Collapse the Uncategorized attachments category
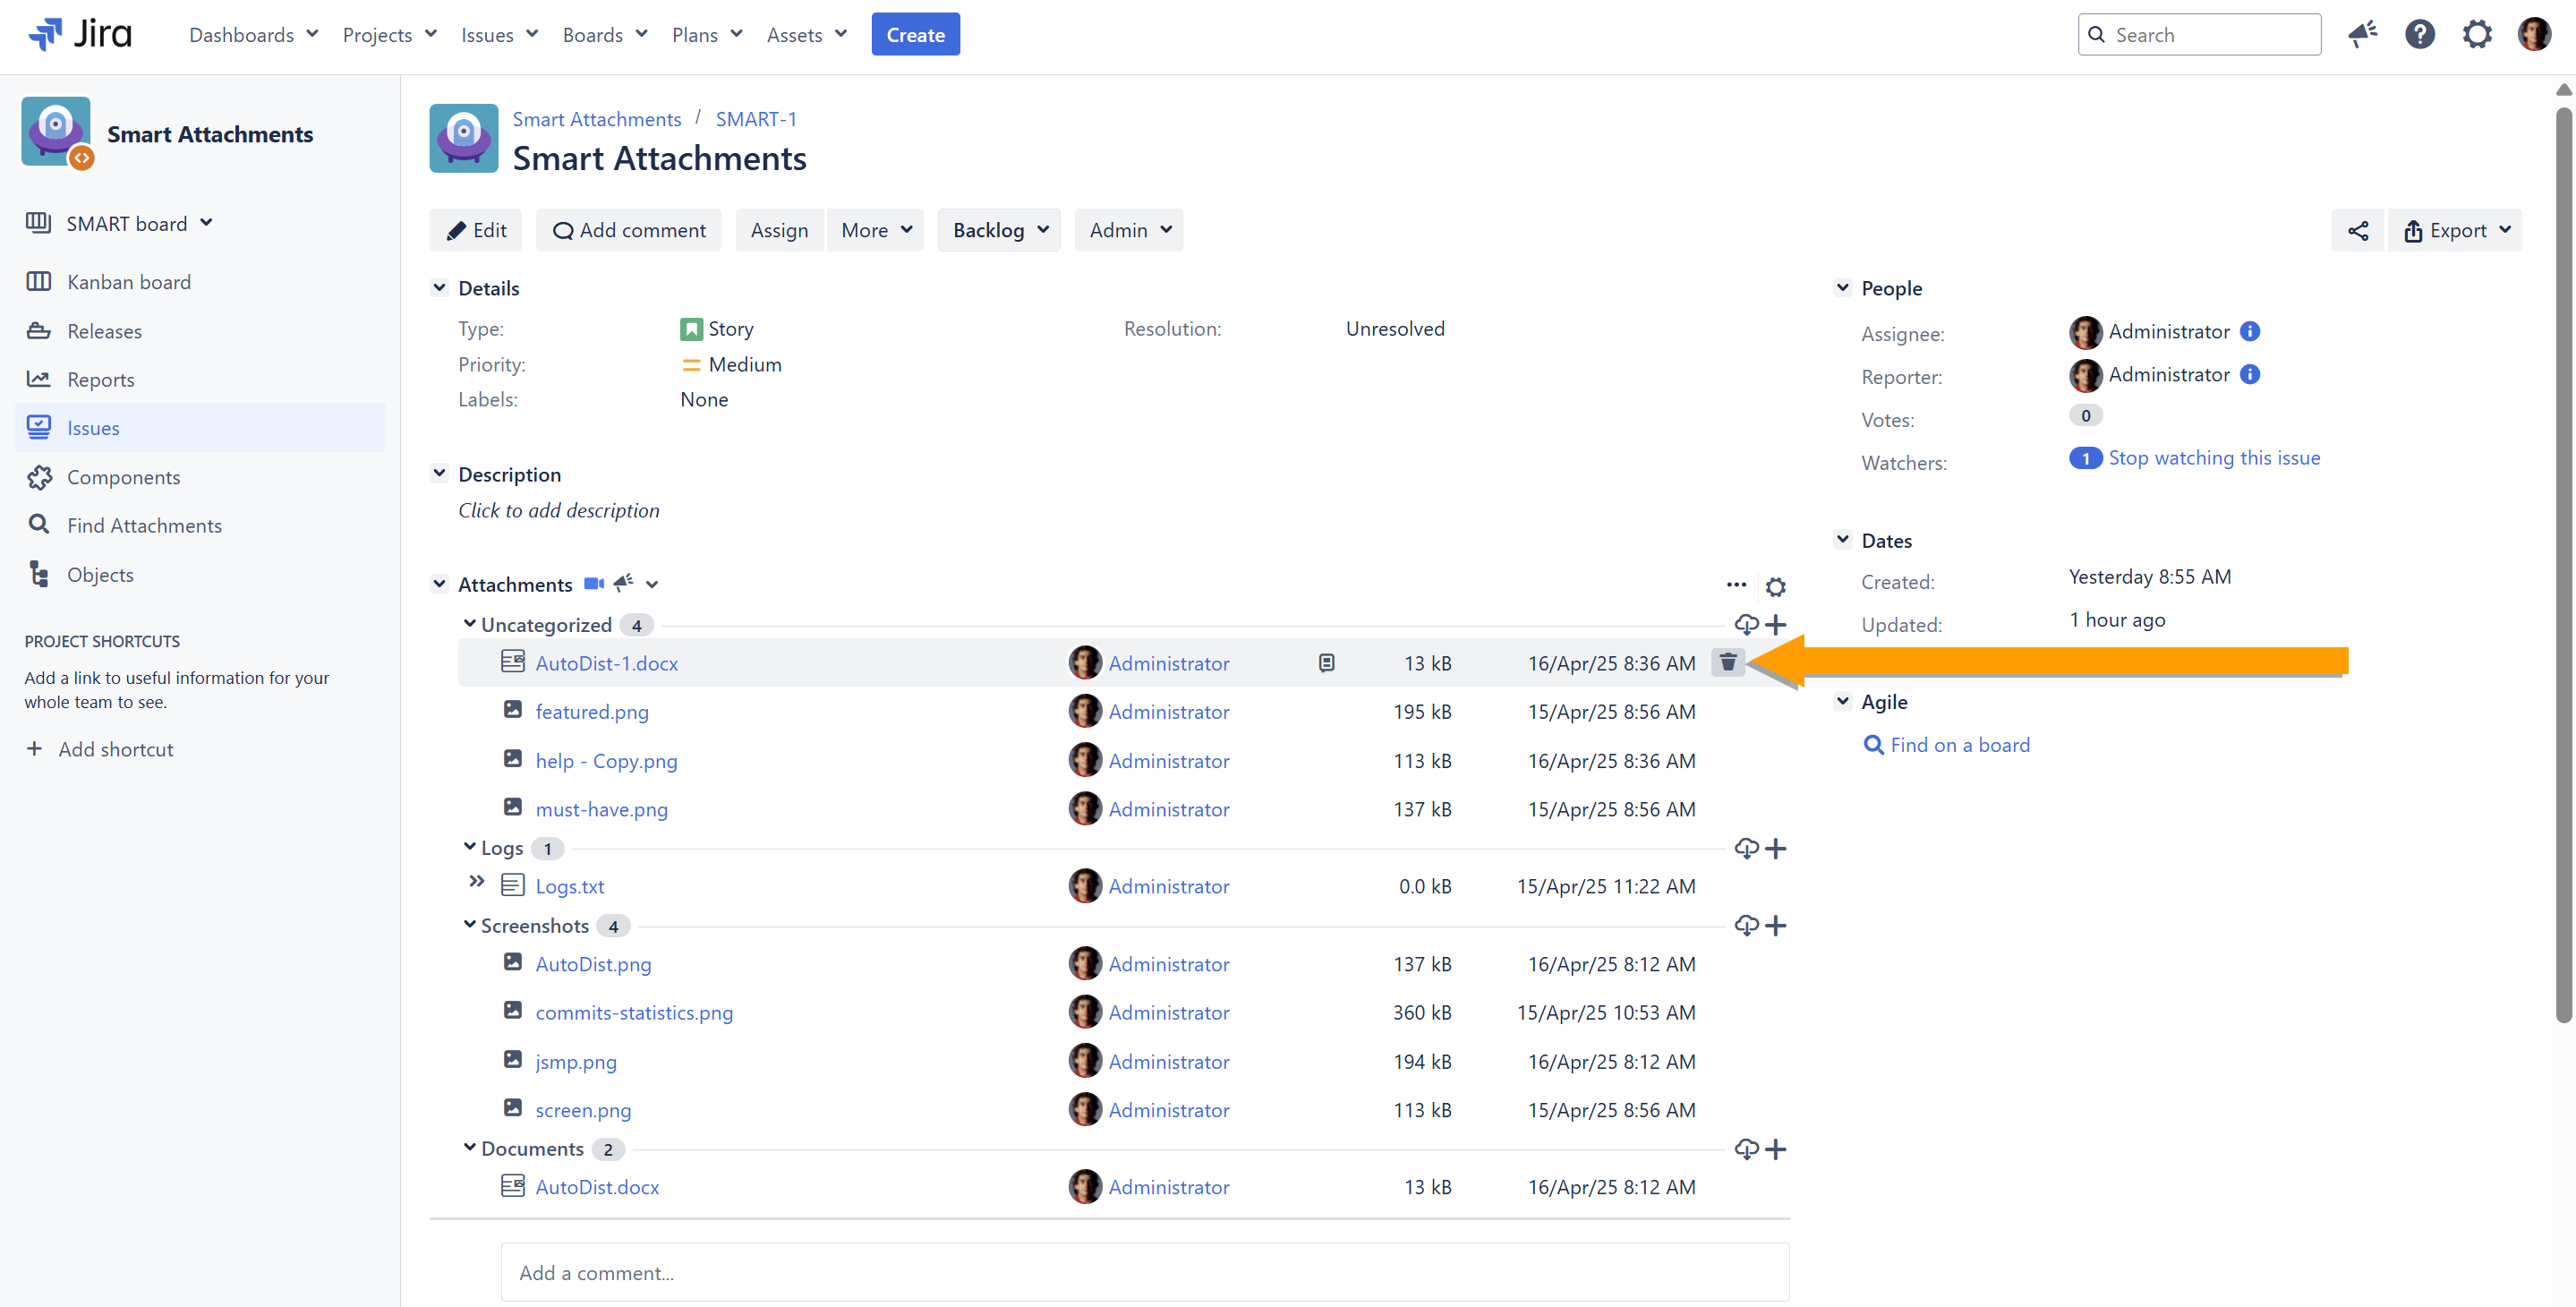The image size is (2576, 1307). 469,624
